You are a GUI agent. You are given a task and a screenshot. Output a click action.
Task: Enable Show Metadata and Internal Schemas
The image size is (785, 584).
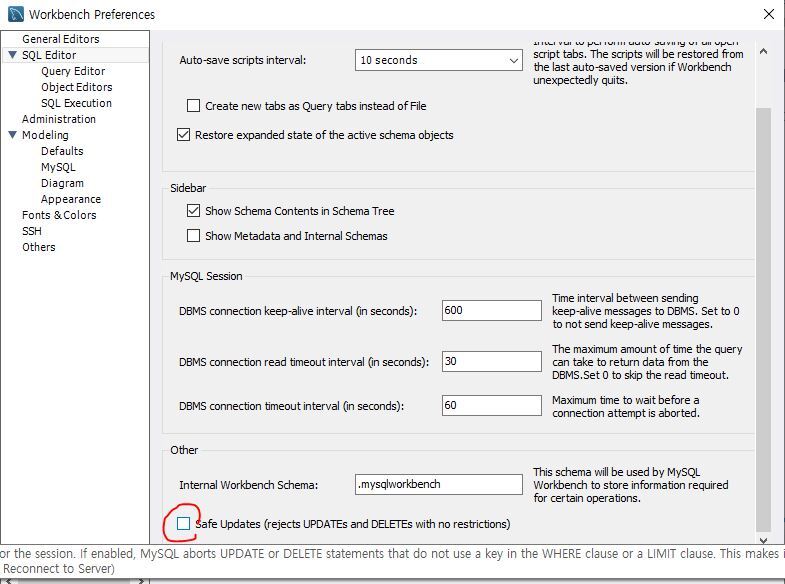[x=193, y=236]
